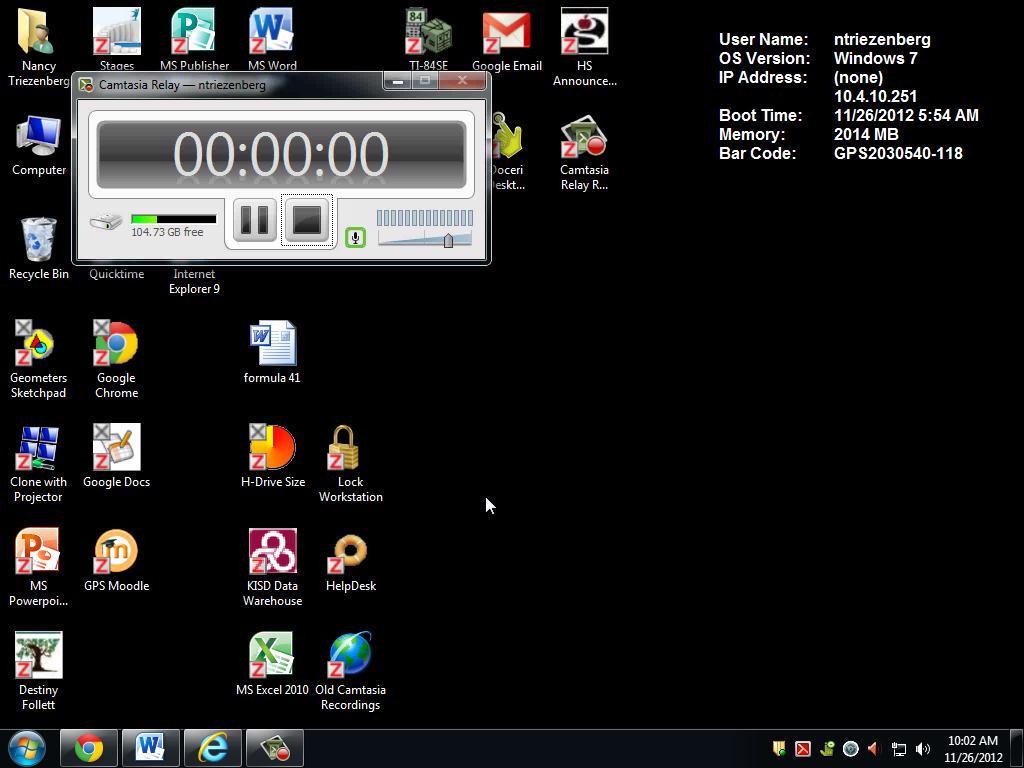Click the audio level meter bars
The height and width of the screenshot is (768, 1024).
pyautogui.click(x=424, y=217)
